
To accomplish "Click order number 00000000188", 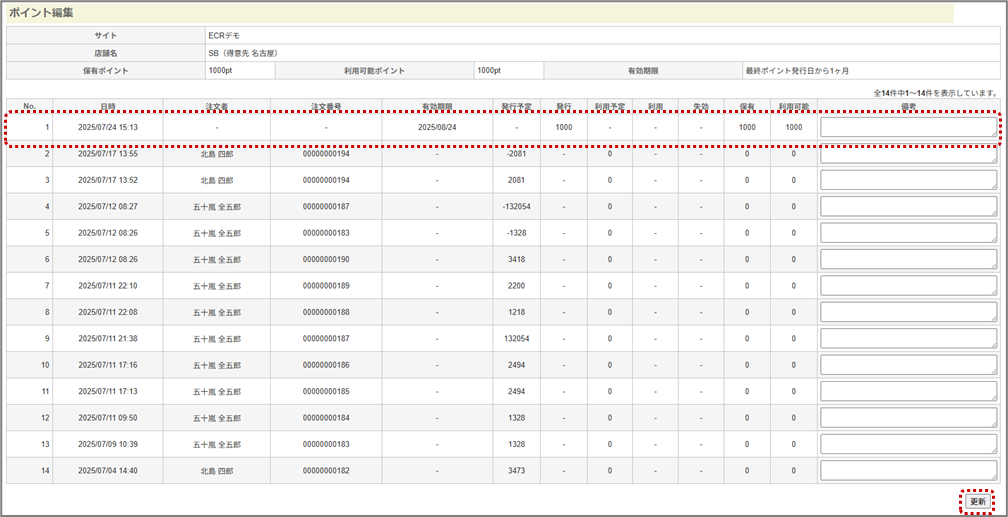I will click(326, 312).
